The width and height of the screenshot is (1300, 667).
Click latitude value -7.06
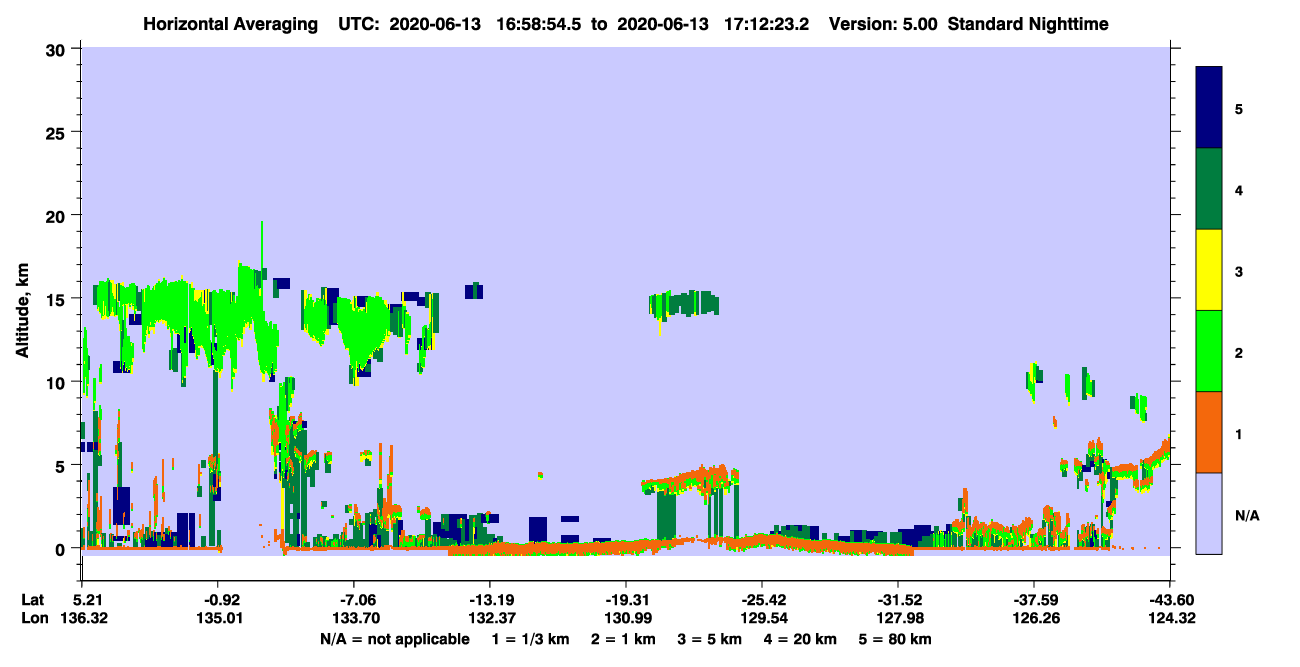[x=353, y=599]
